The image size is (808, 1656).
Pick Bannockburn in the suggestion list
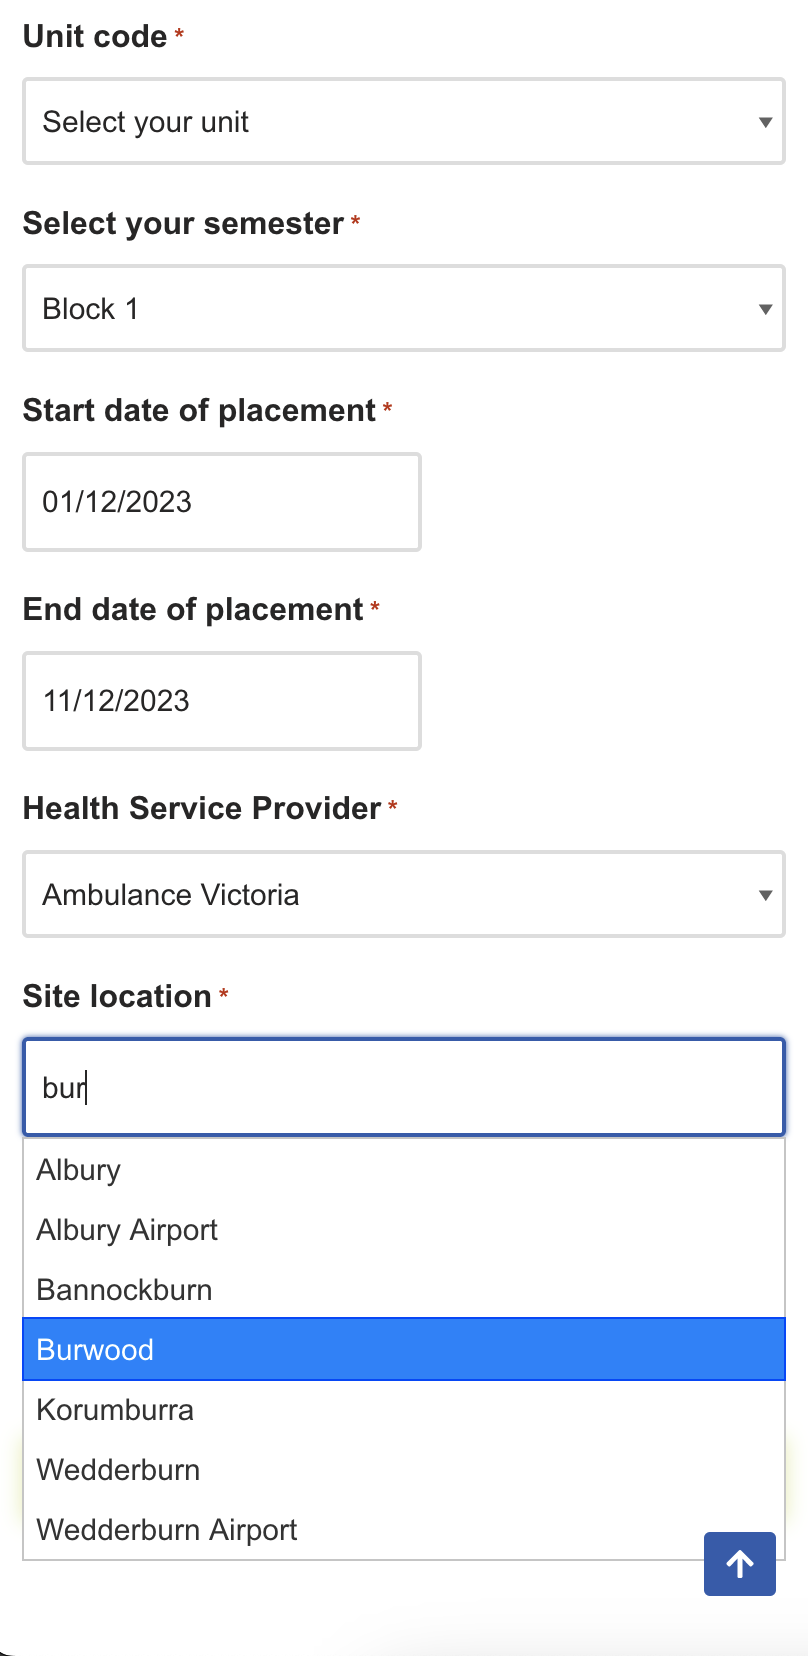pyautogui.click(x=124, y=1290)
